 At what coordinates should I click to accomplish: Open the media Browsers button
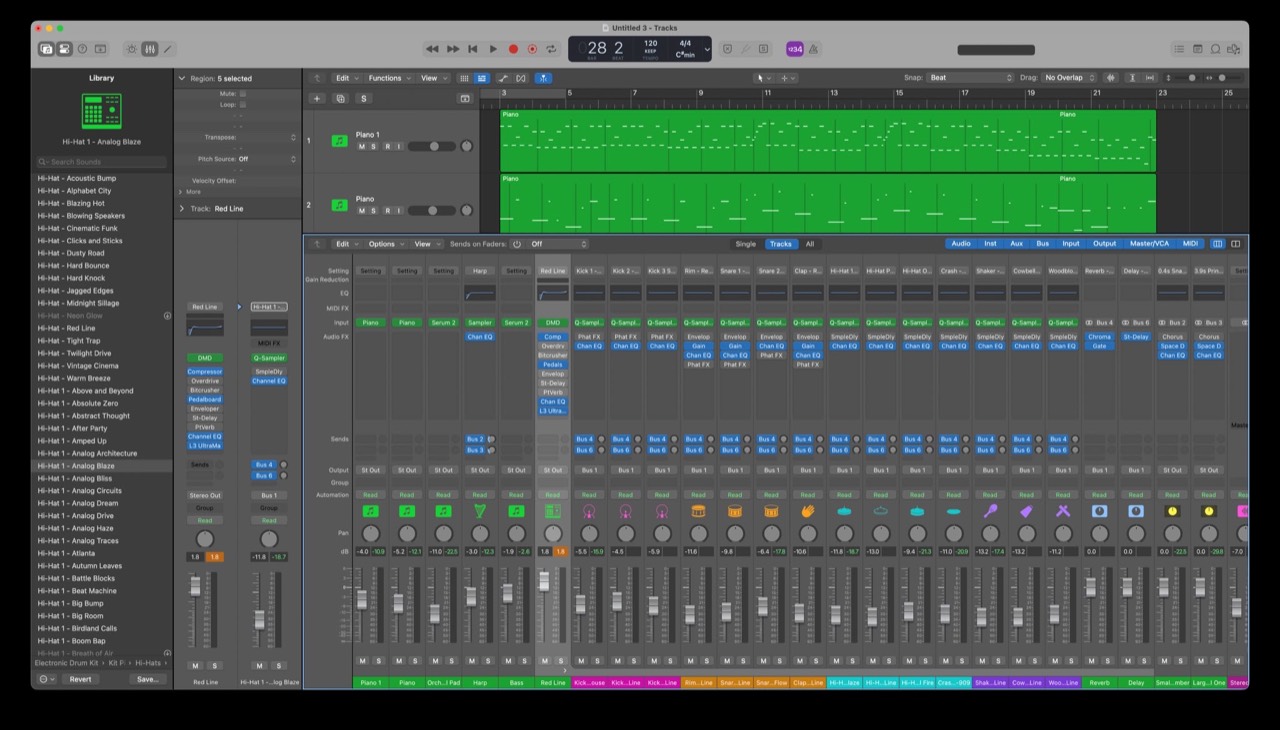[1234, 49]
